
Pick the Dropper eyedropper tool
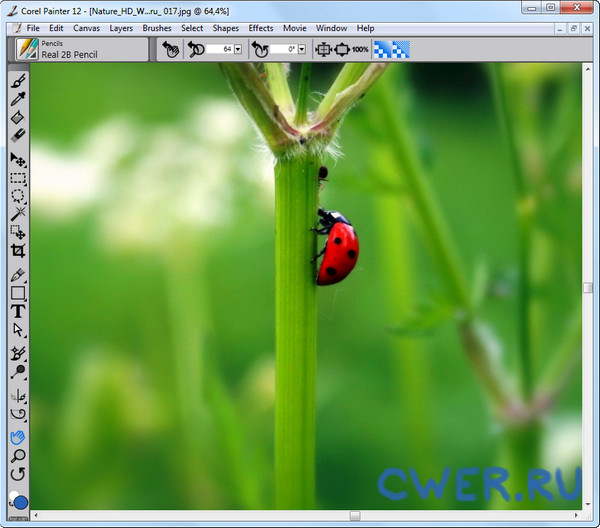coord(18,99)
